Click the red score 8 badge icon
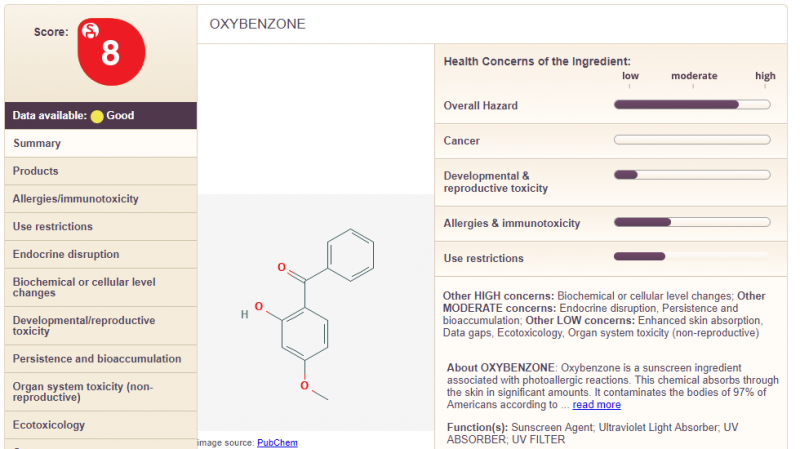Viewport: 800px width, 449px height. point(111,52)
